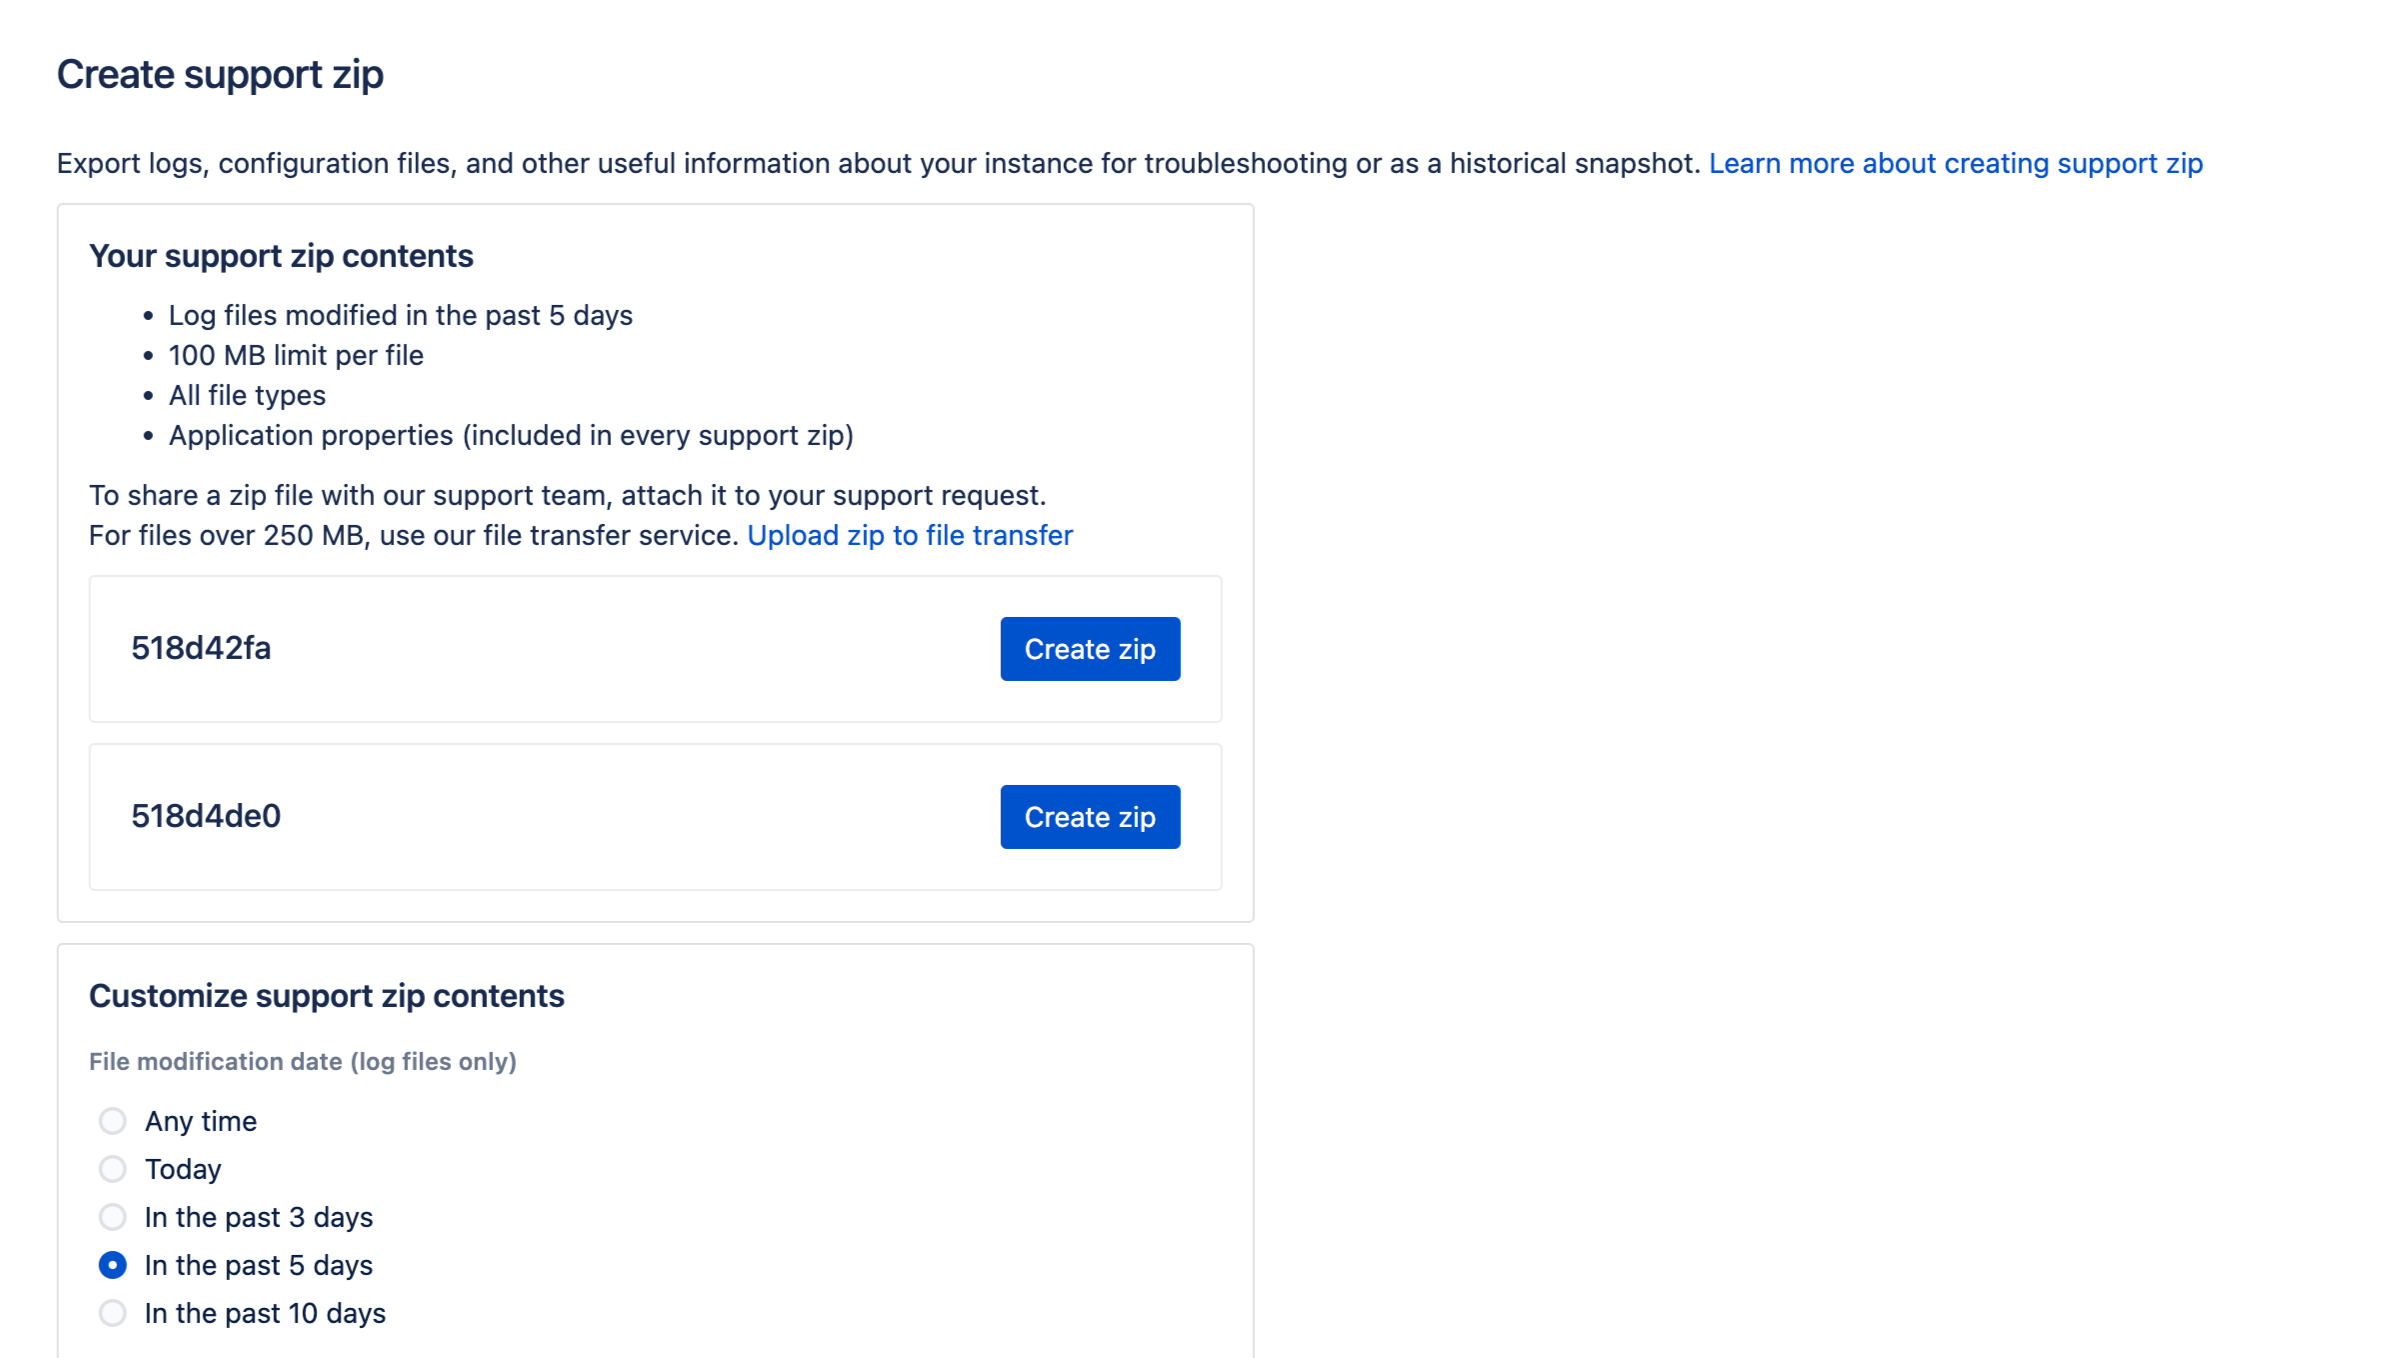Click Create zip for node 518d42fa

[x=1089, y=649]
